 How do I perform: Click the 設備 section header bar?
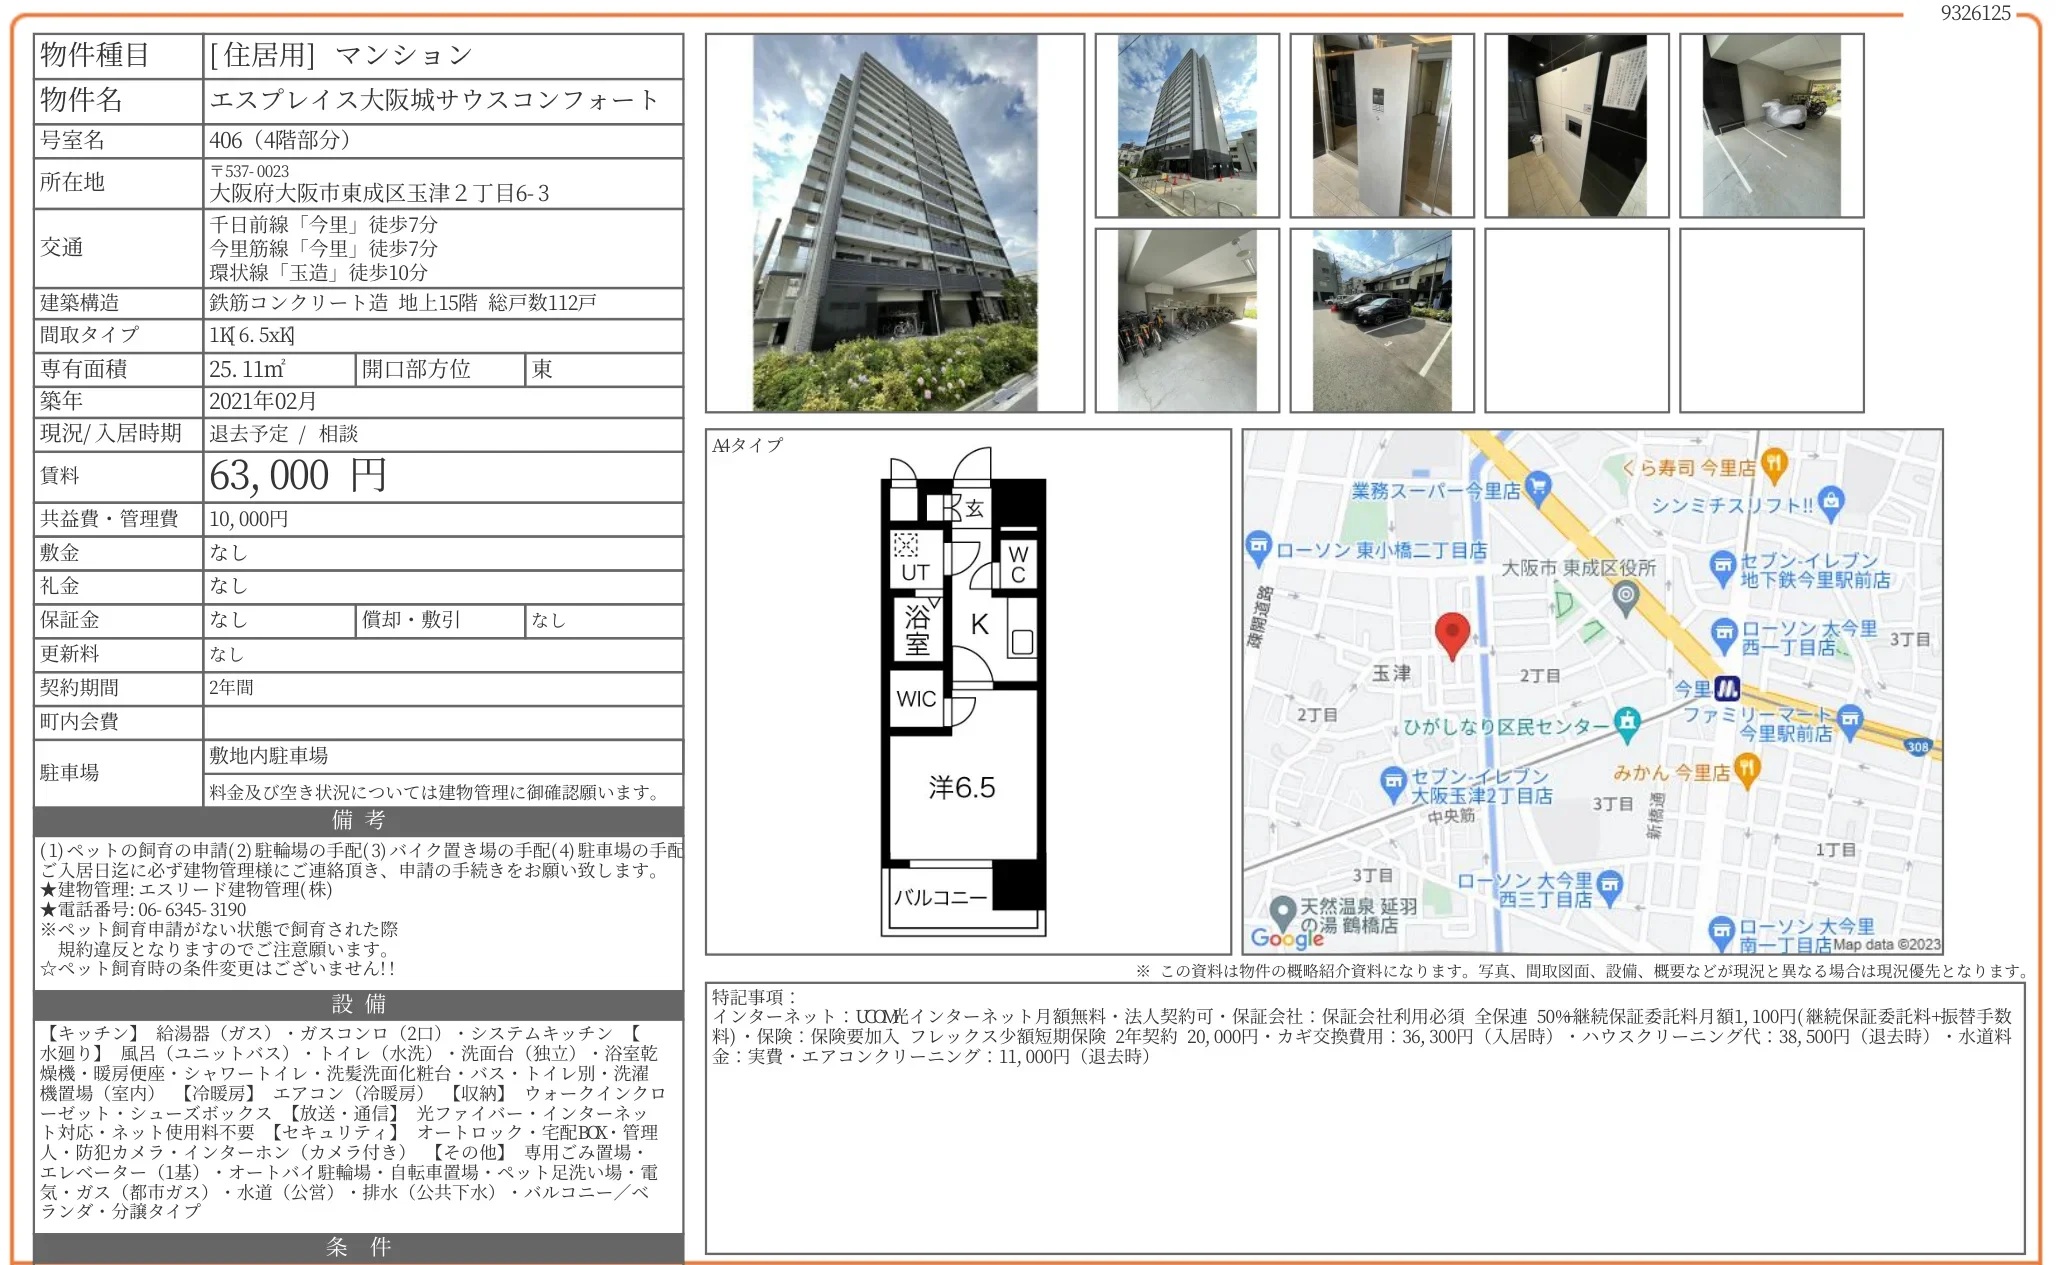coord(358,1004)
